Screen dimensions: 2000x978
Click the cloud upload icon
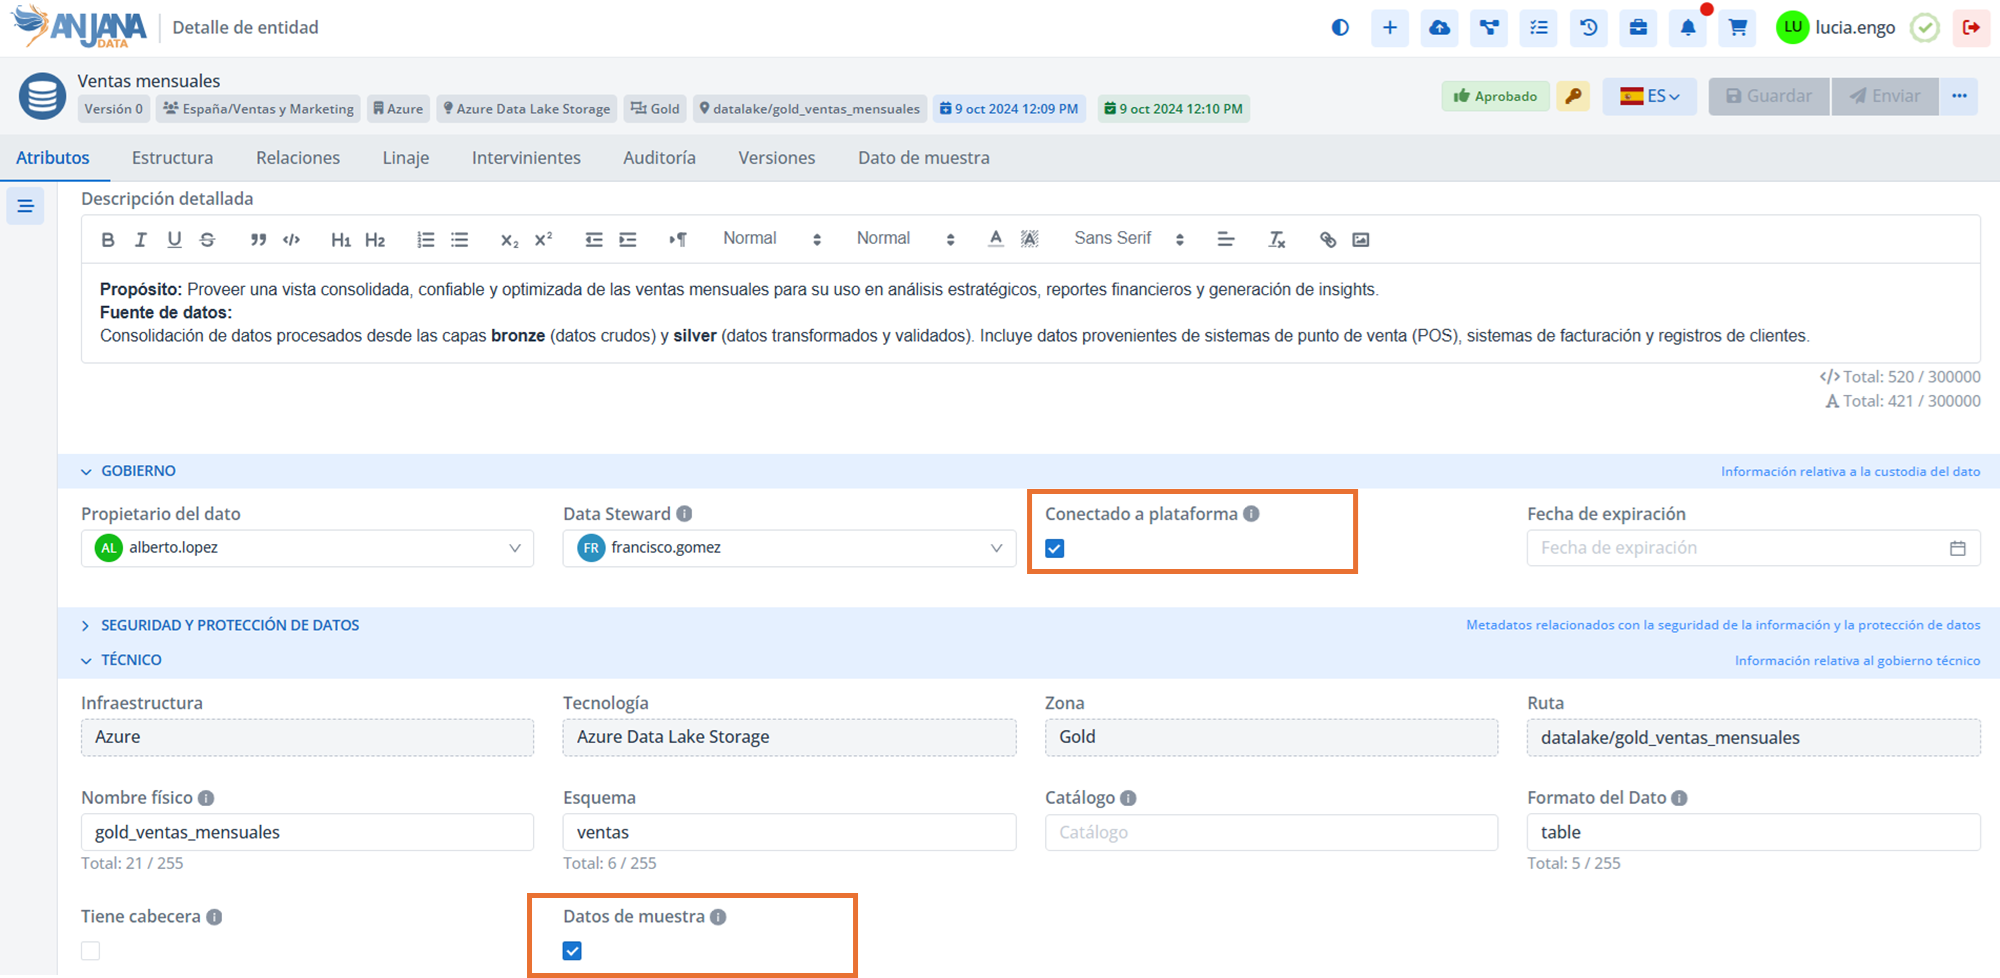(x=1439, y=28)
